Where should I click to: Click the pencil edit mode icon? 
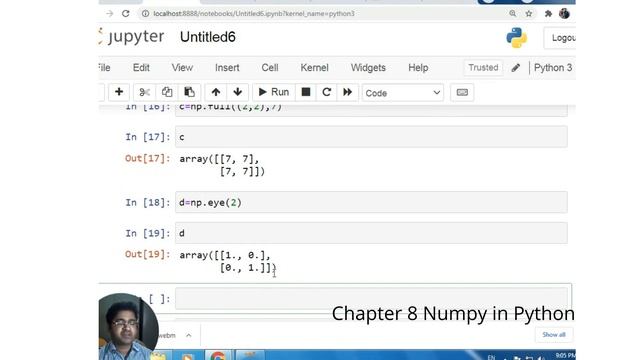pos(516,68)
